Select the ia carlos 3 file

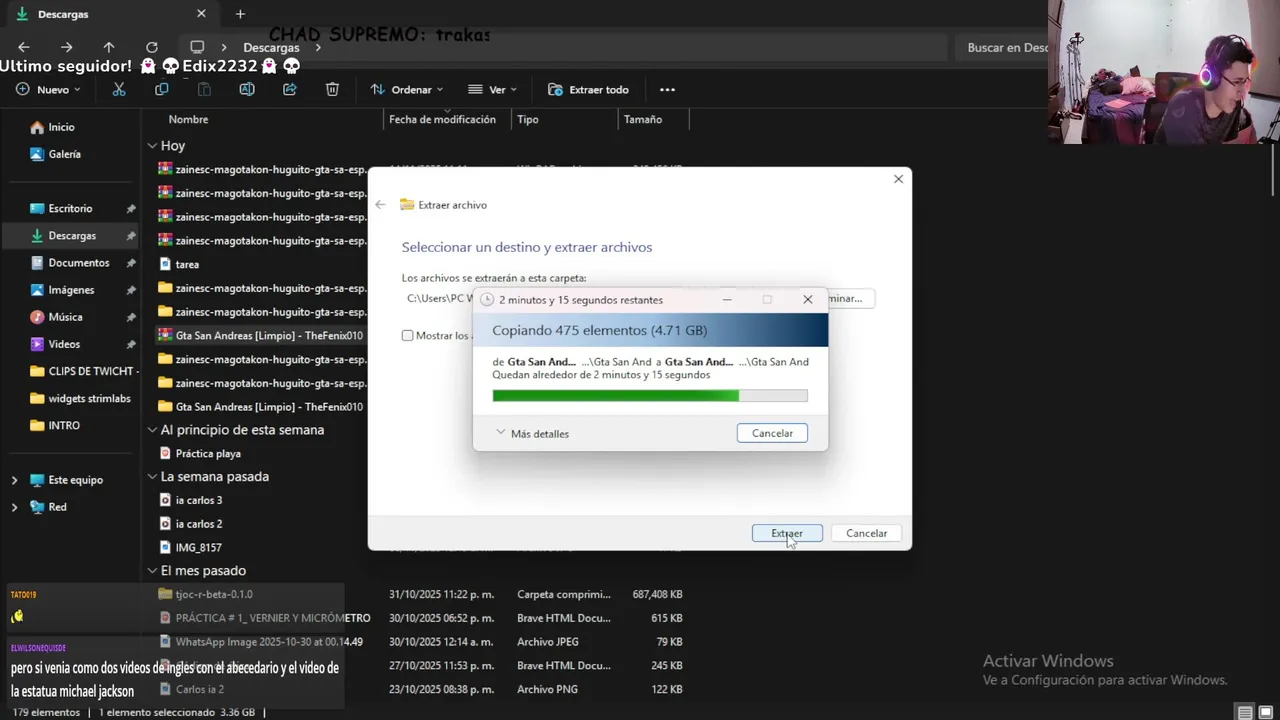pos(191,500)
